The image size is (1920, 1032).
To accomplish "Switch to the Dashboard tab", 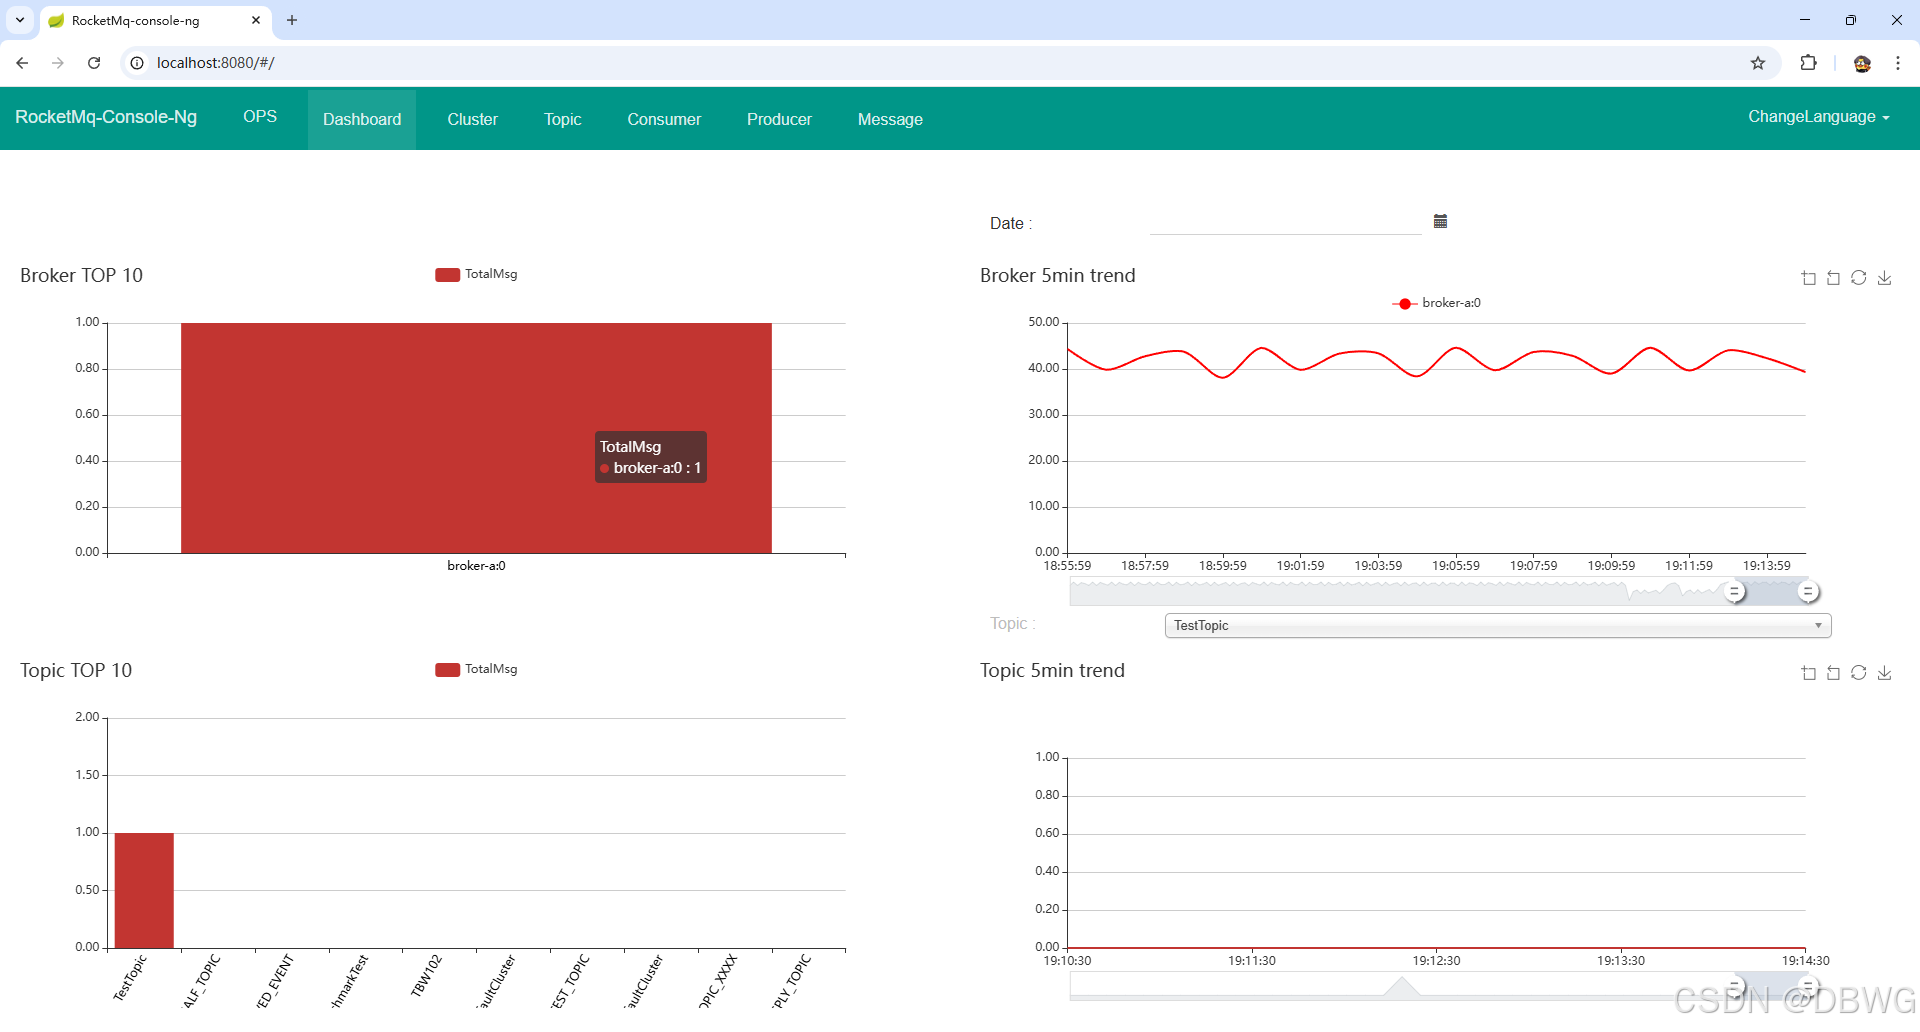I will (x=362, y=119).
